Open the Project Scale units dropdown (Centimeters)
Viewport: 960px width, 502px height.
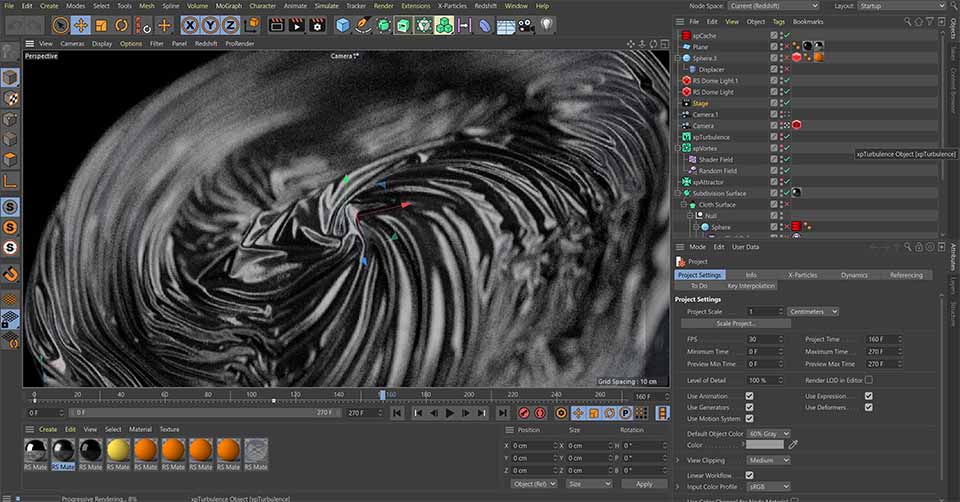[x=812, y=312]
